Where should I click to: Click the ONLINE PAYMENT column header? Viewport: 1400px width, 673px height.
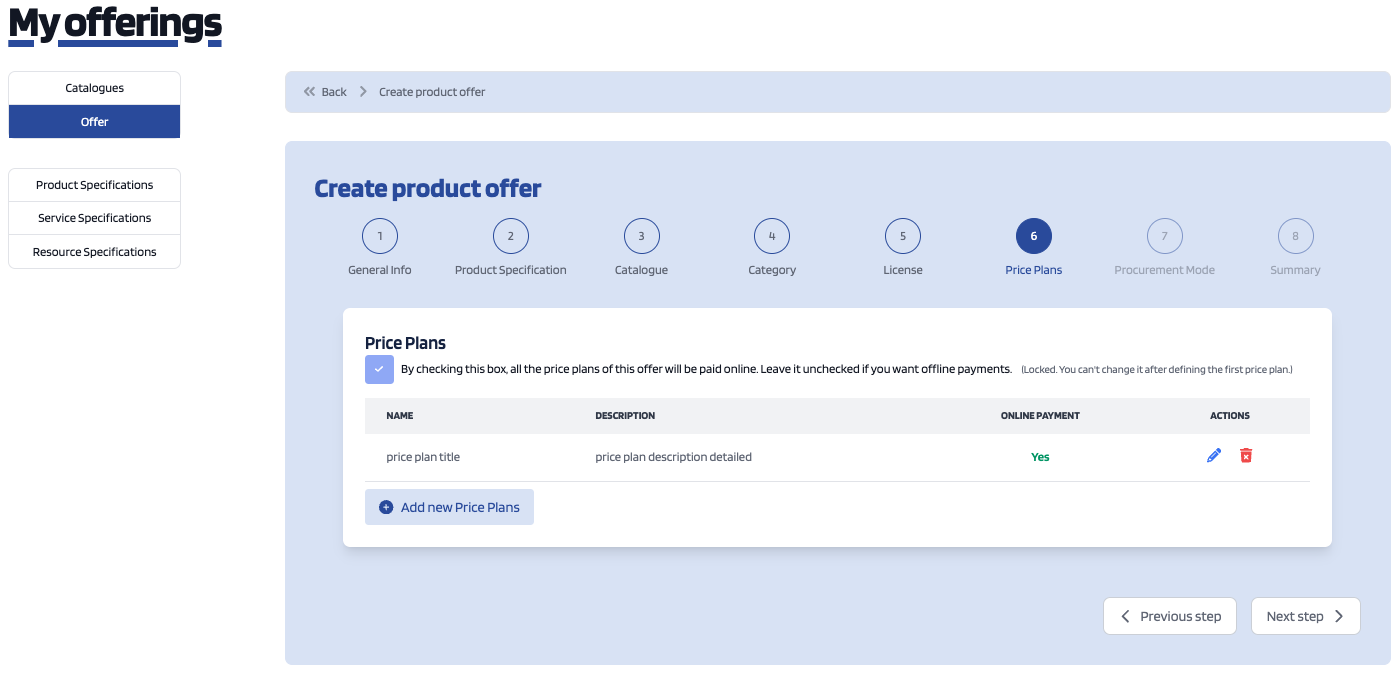1040,416
